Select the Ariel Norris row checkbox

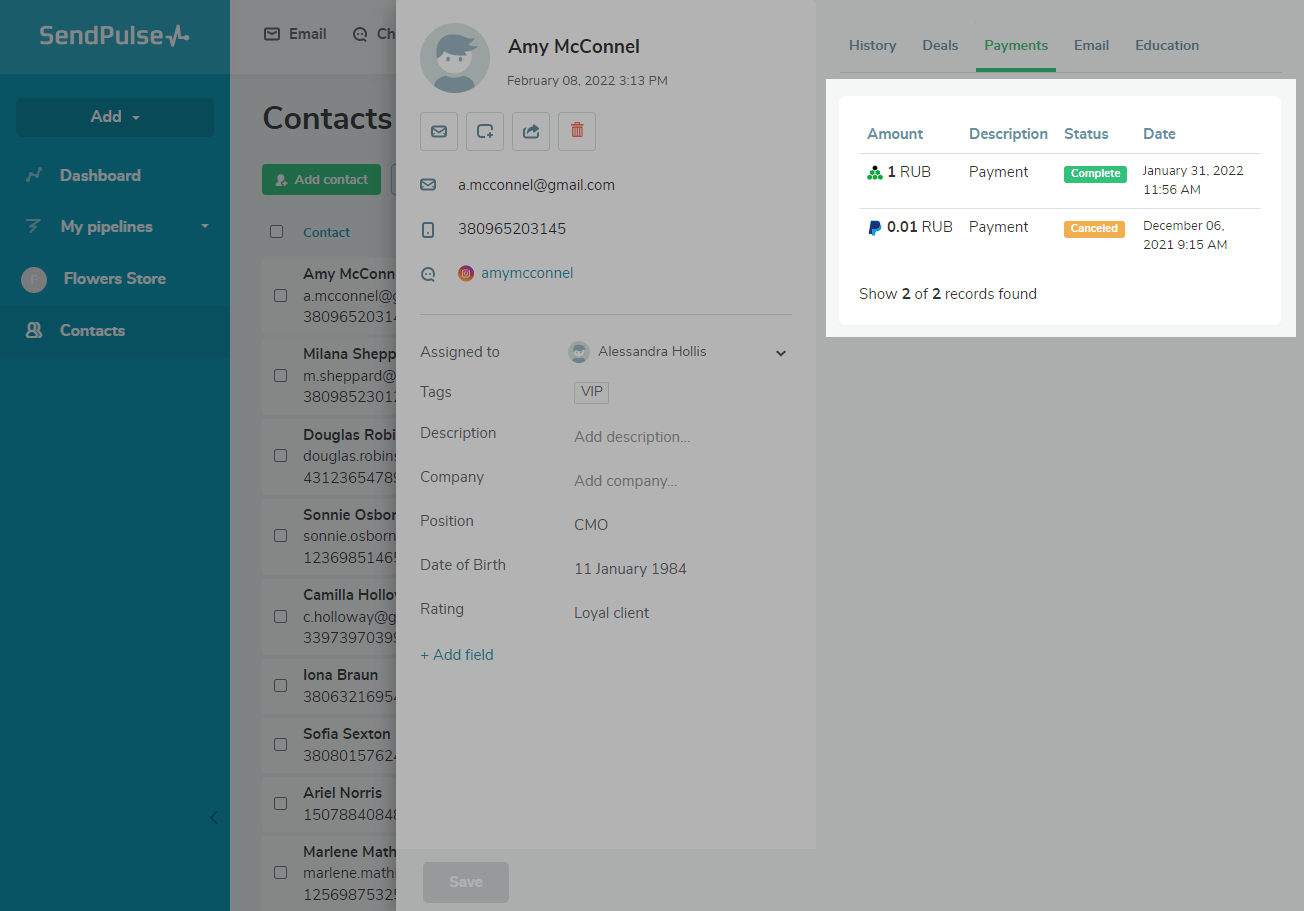pos(281,803)
